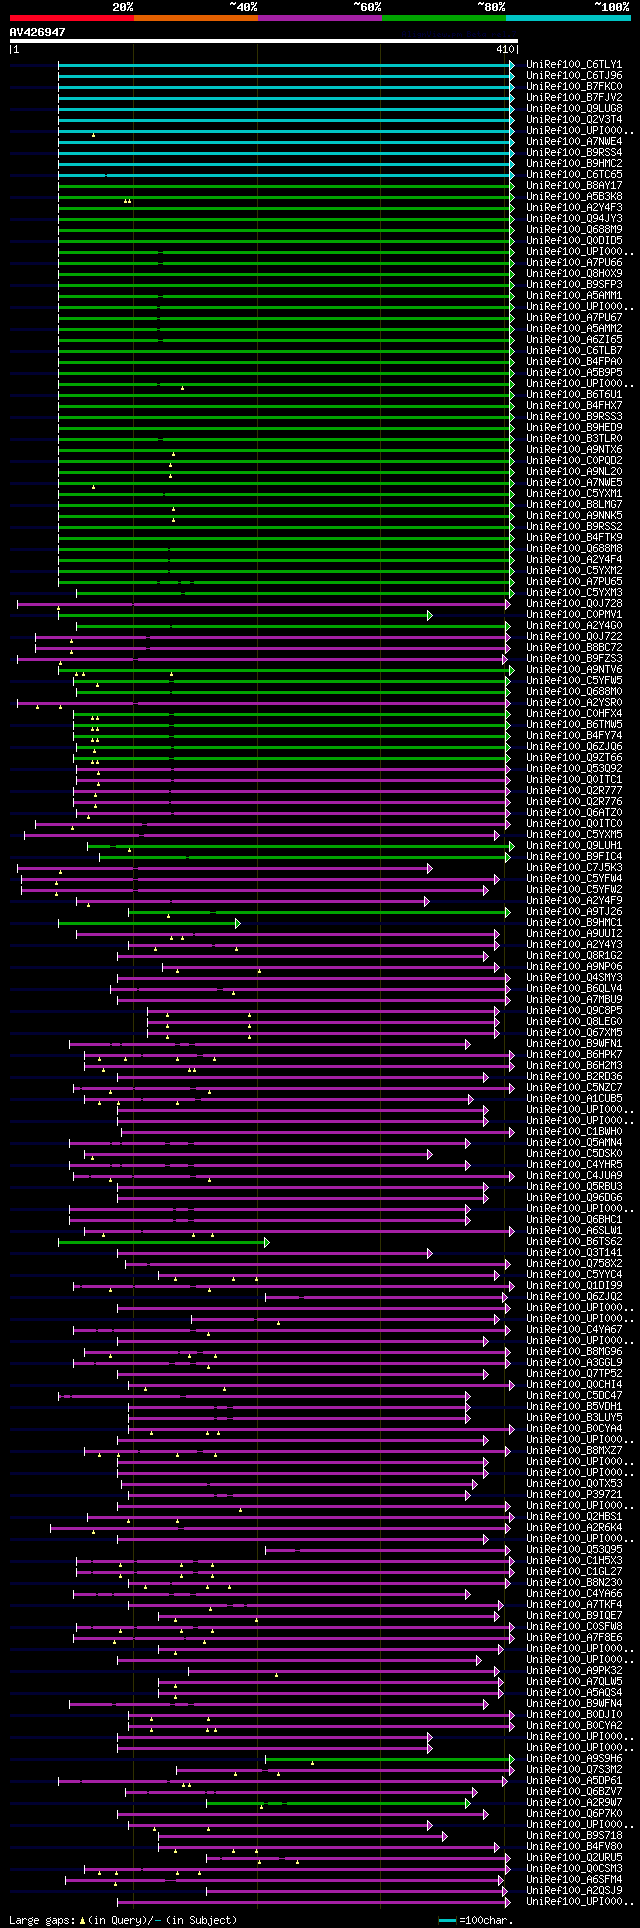This screenshot has width=640, height=1928.
Task: Open the UniRef100_A7NWE4 hit label
Action: tap(574, 141)
